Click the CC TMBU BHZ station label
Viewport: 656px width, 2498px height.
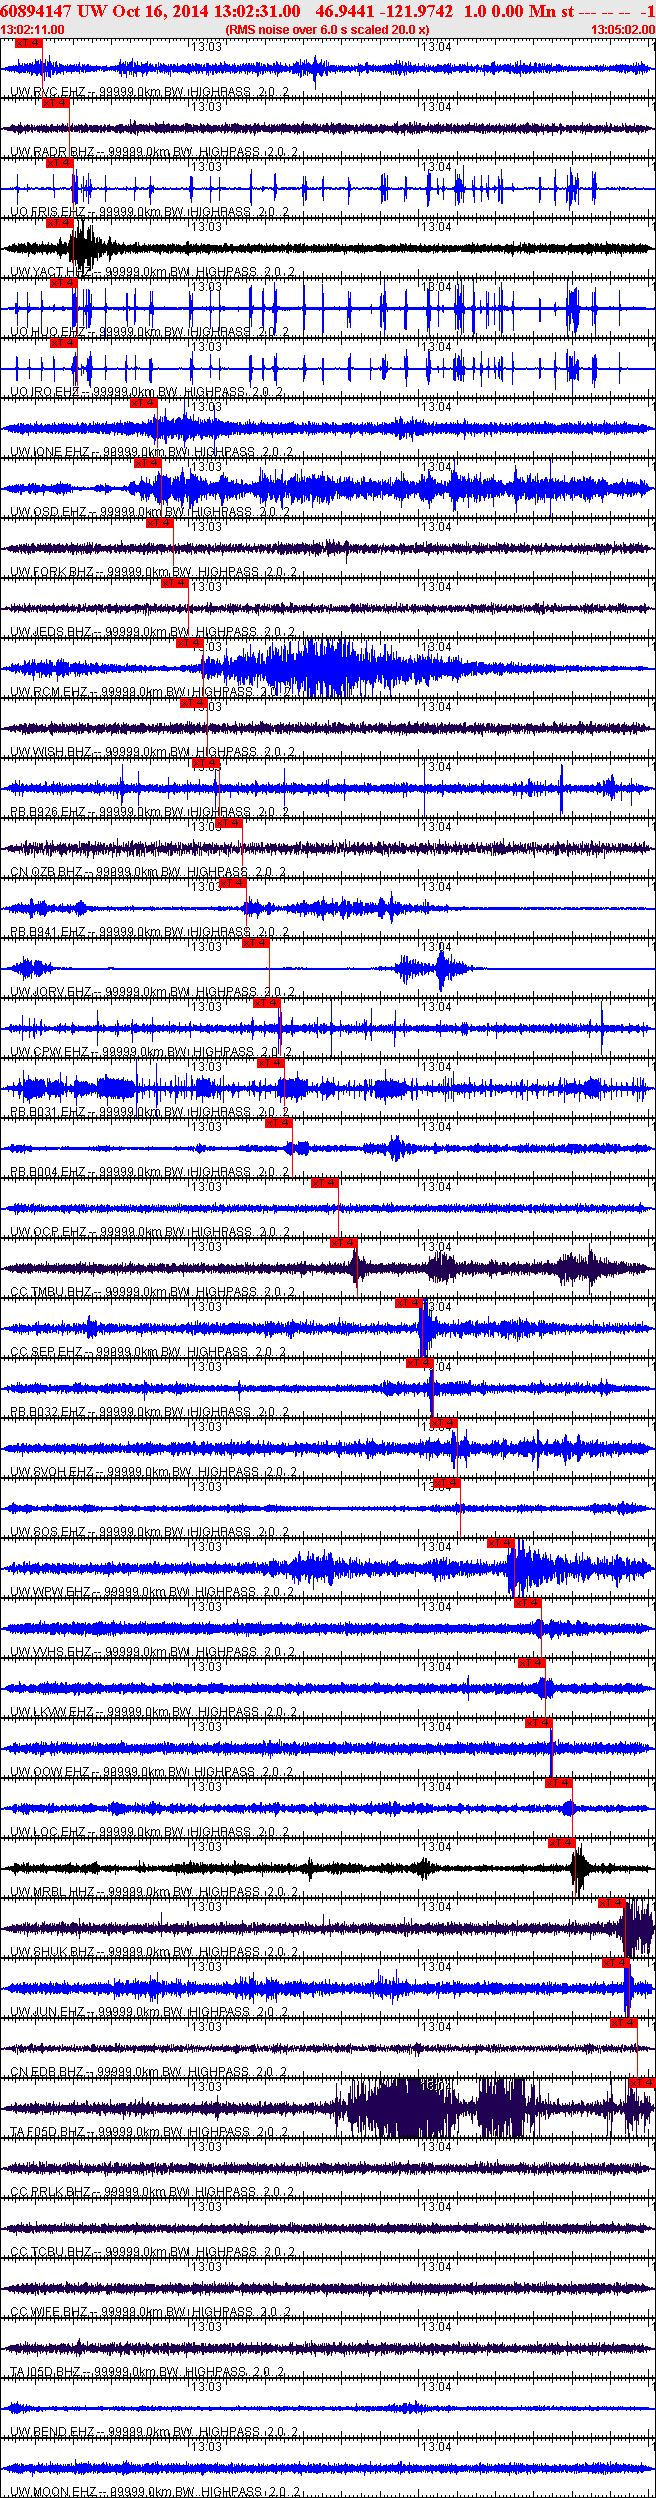[50, 1292]
